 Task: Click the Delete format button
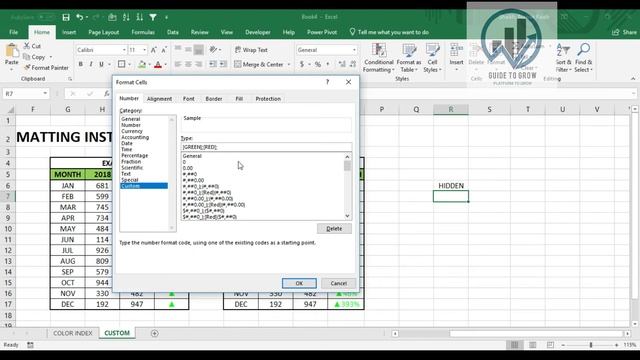(x=334, y=229)
